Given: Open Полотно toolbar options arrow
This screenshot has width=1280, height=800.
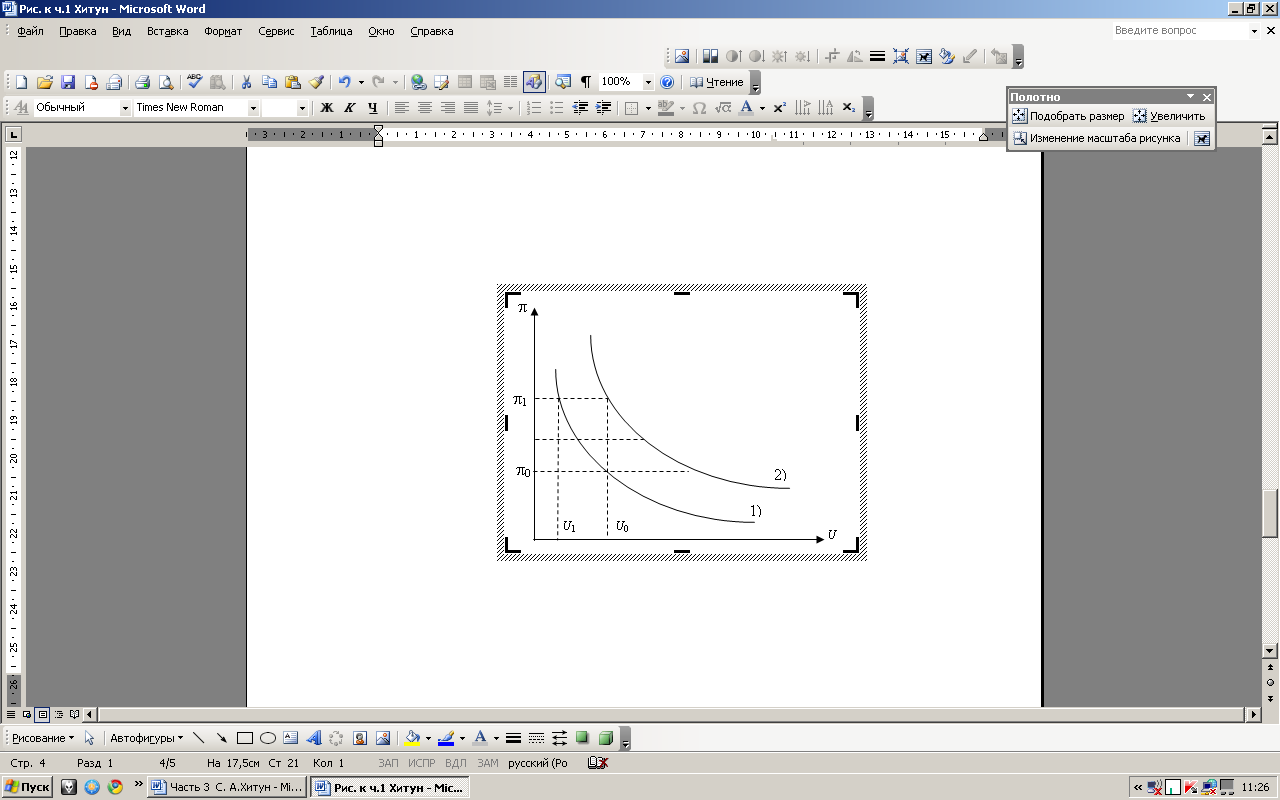Looking at the screenshot, I should [x=1190, y=97].
